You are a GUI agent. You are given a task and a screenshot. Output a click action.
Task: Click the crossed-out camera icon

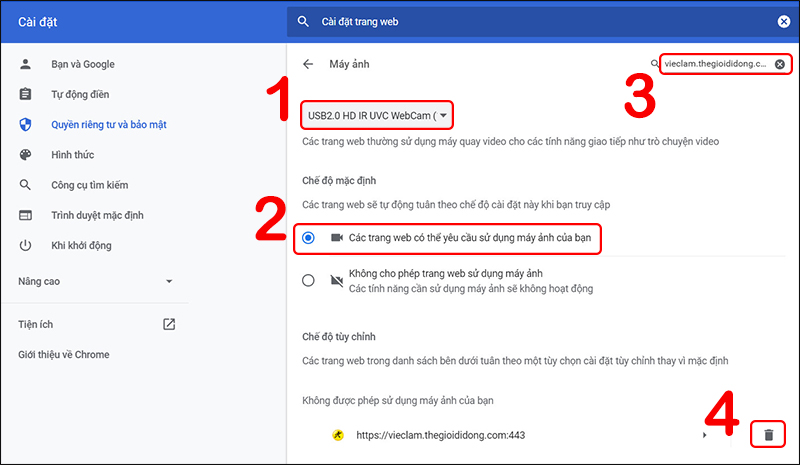(x=336, y=280)
